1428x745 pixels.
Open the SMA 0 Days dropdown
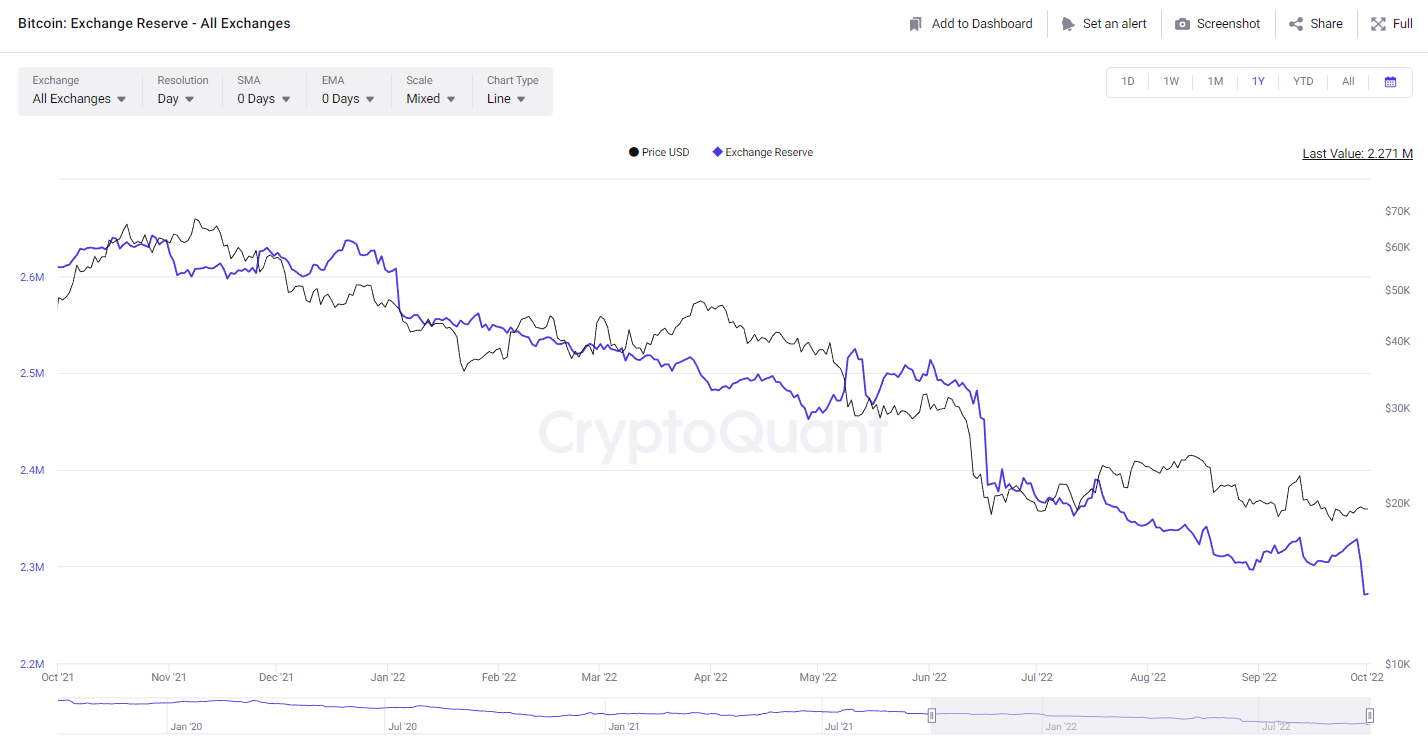click(x=263, y=99)
